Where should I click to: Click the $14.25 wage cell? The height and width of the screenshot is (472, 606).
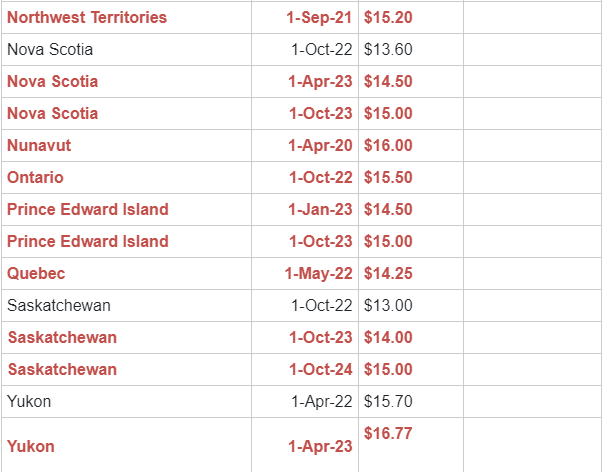[x=389, y=274]
